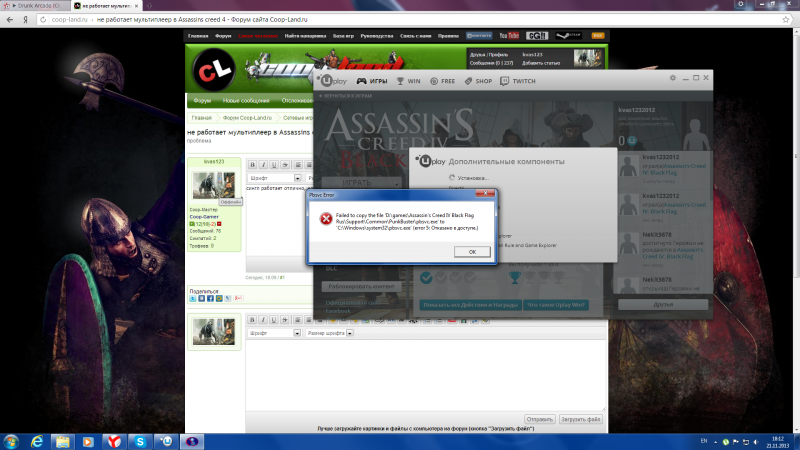
Task: Toggle Bold in the lower reply editor
Action: pyautogui.click(x=252, y=320)
